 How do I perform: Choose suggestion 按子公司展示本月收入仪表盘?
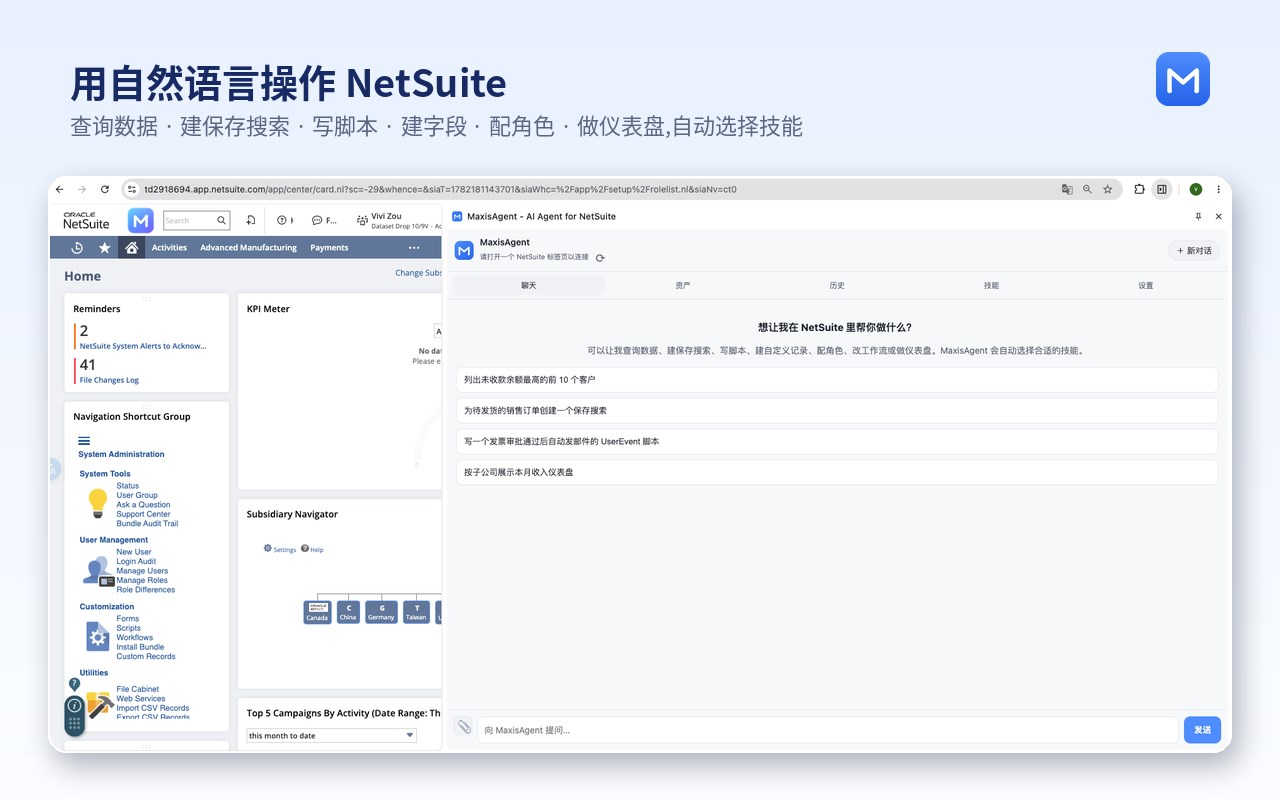coord(837,472)
